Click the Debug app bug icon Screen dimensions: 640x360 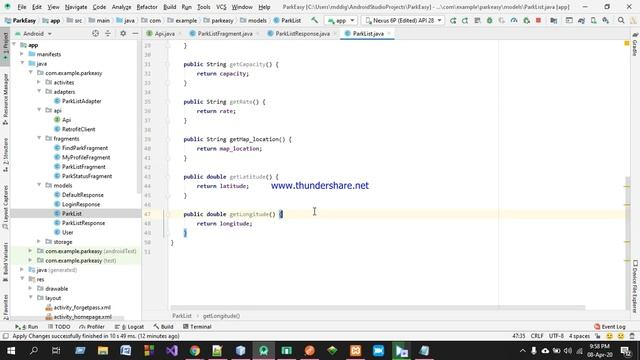(489, 20)
